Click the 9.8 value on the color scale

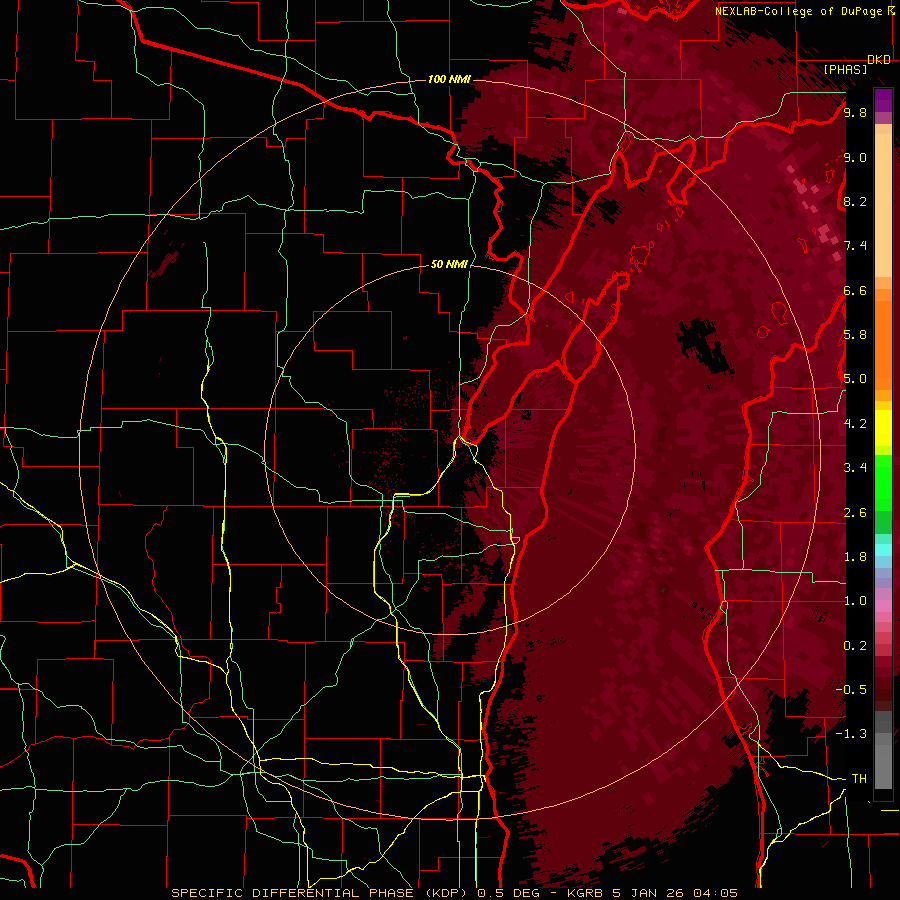[855, 112]
